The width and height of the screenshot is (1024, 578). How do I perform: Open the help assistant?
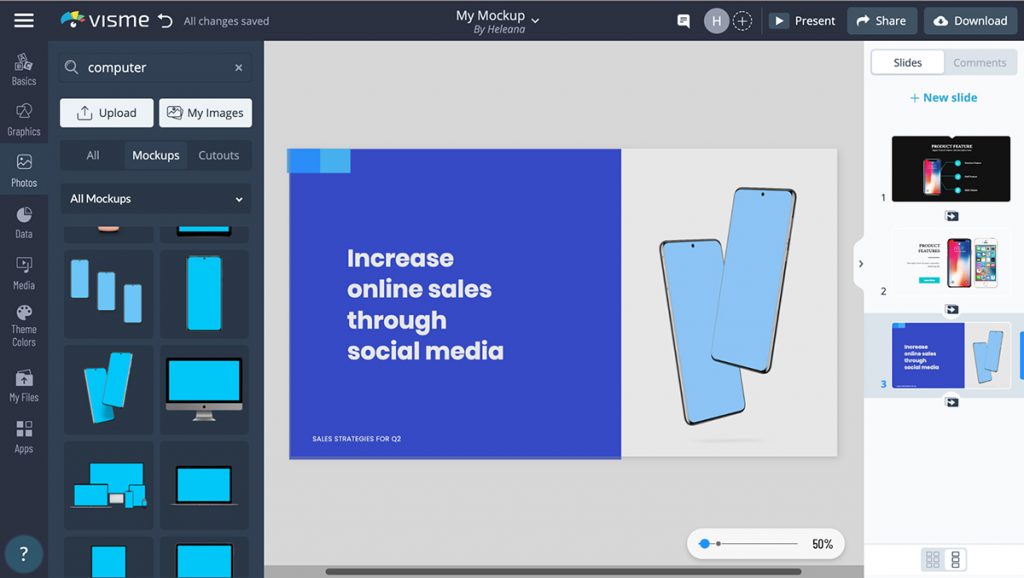[22, 554]
